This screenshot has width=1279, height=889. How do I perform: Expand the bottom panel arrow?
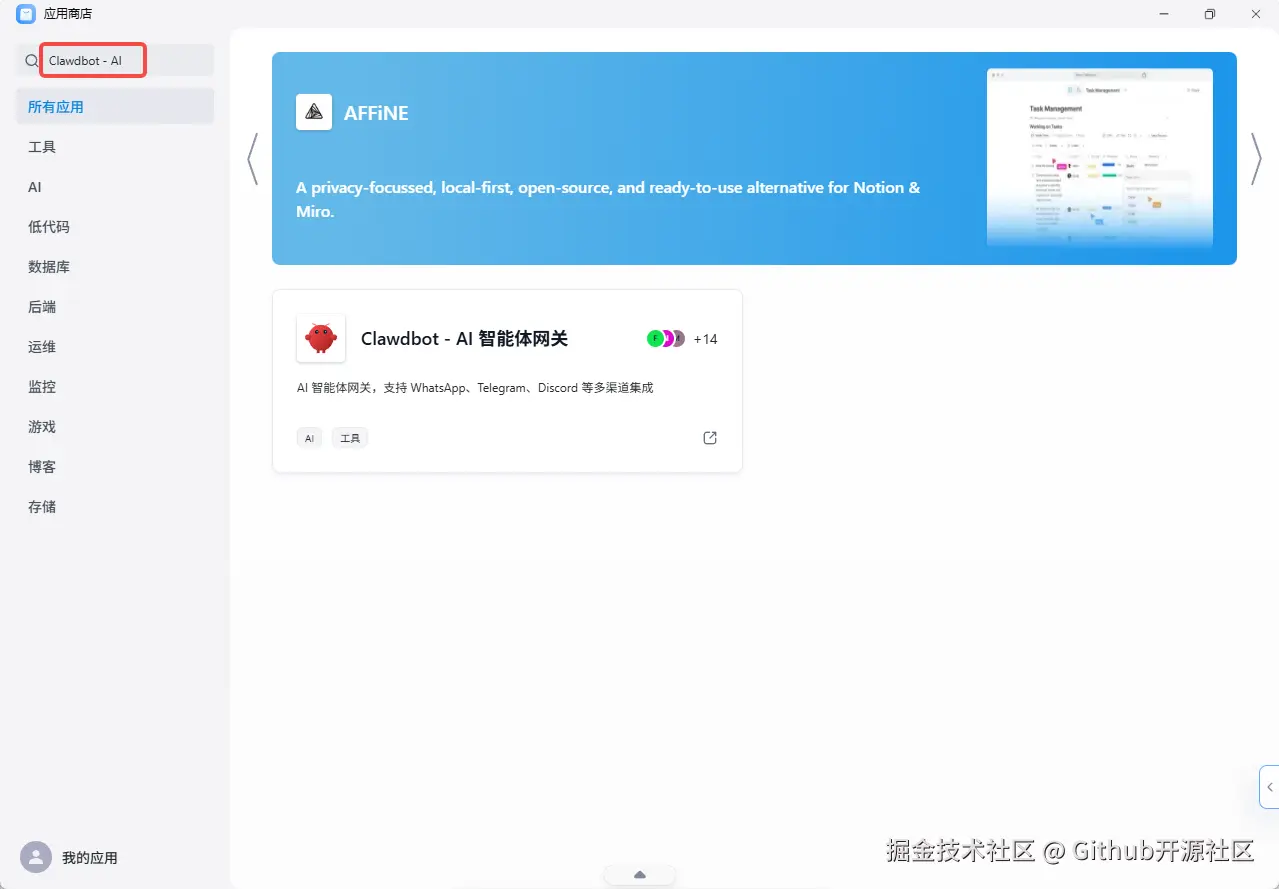(x=640, y=875)
